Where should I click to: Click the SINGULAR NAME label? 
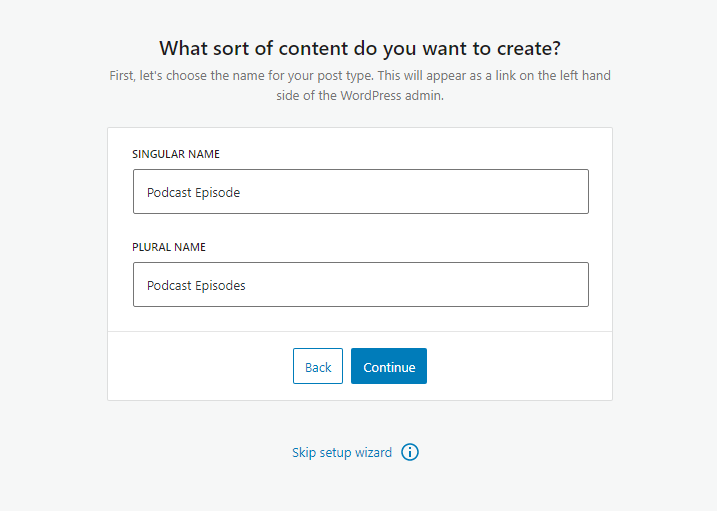[176, 155]
